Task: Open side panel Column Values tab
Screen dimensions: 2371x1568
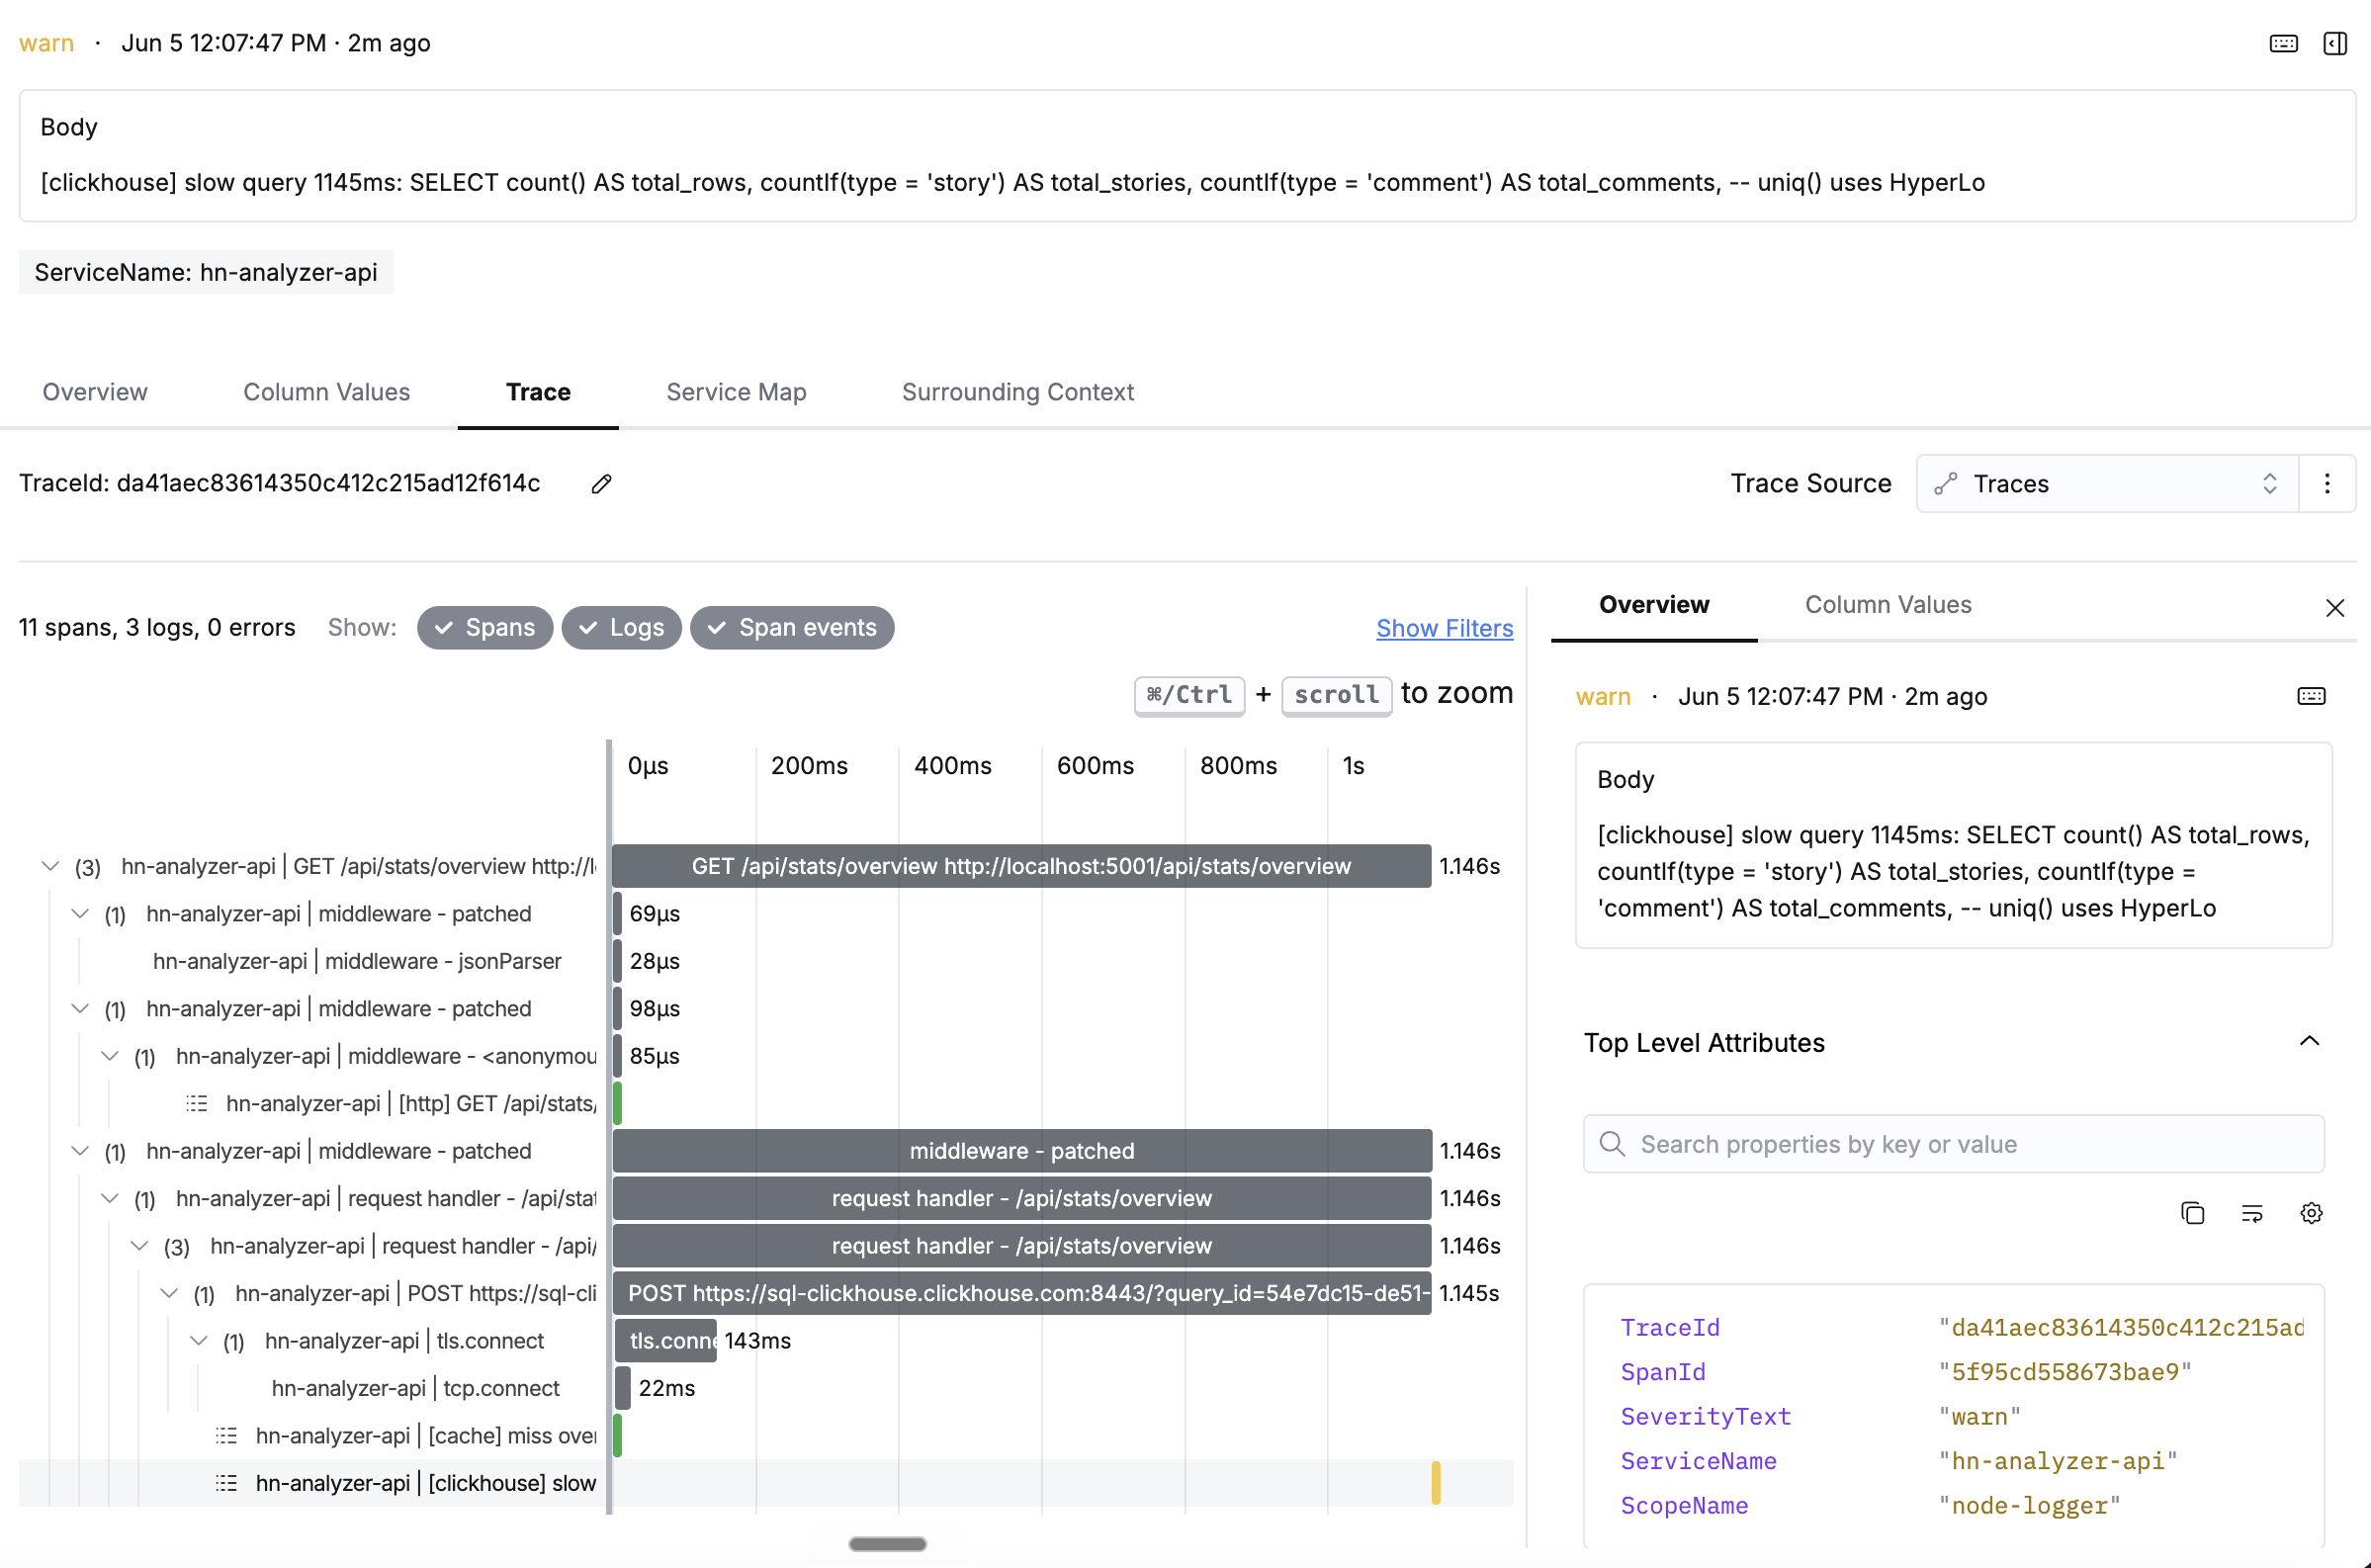Action: coord(1888,605)
